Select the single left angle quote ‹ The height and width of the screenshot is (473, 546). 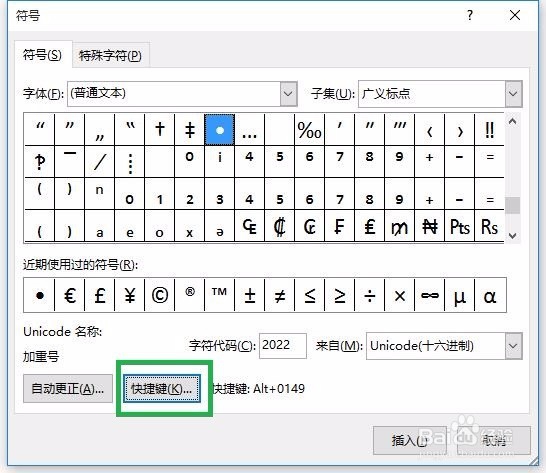(x=429, y=130)
